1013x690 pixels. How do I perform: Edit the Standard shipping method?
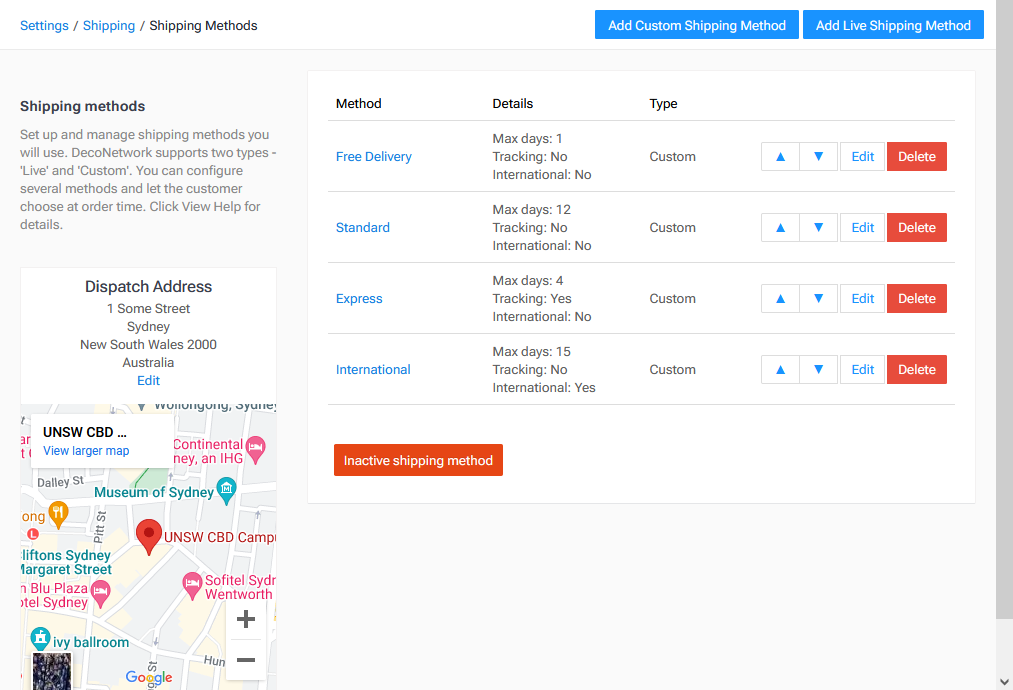coord(862,227)
